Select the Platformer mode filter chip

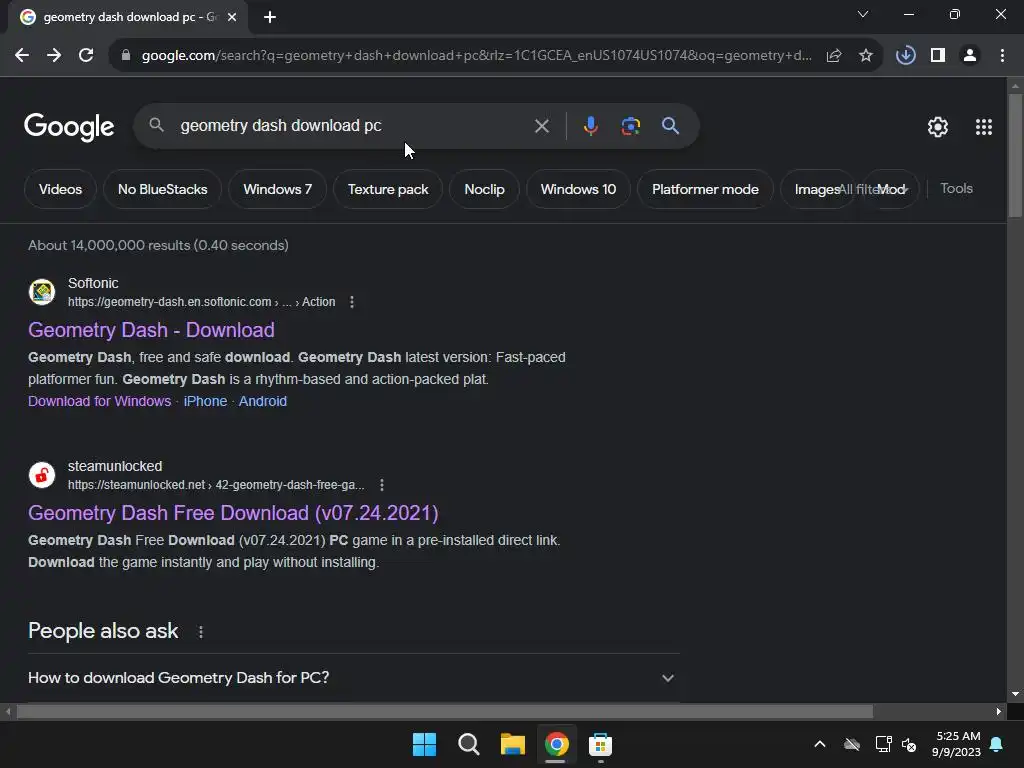(x=705, y=189)
